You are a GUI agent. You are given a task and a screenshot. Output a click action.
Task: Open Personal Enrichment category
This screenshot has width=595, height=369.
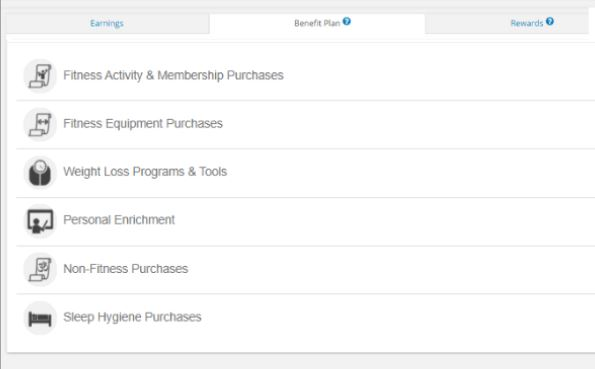[x=119, y=220]
